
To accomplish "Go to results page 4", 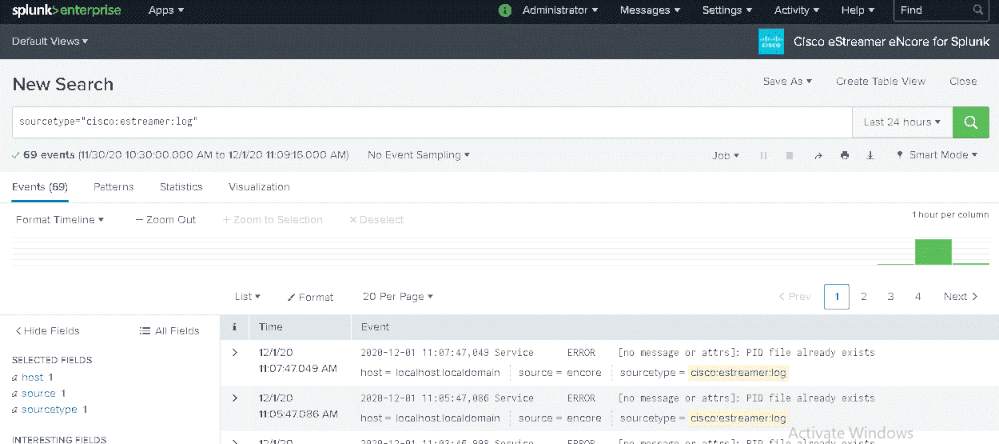I will click(x=918, y=297).
